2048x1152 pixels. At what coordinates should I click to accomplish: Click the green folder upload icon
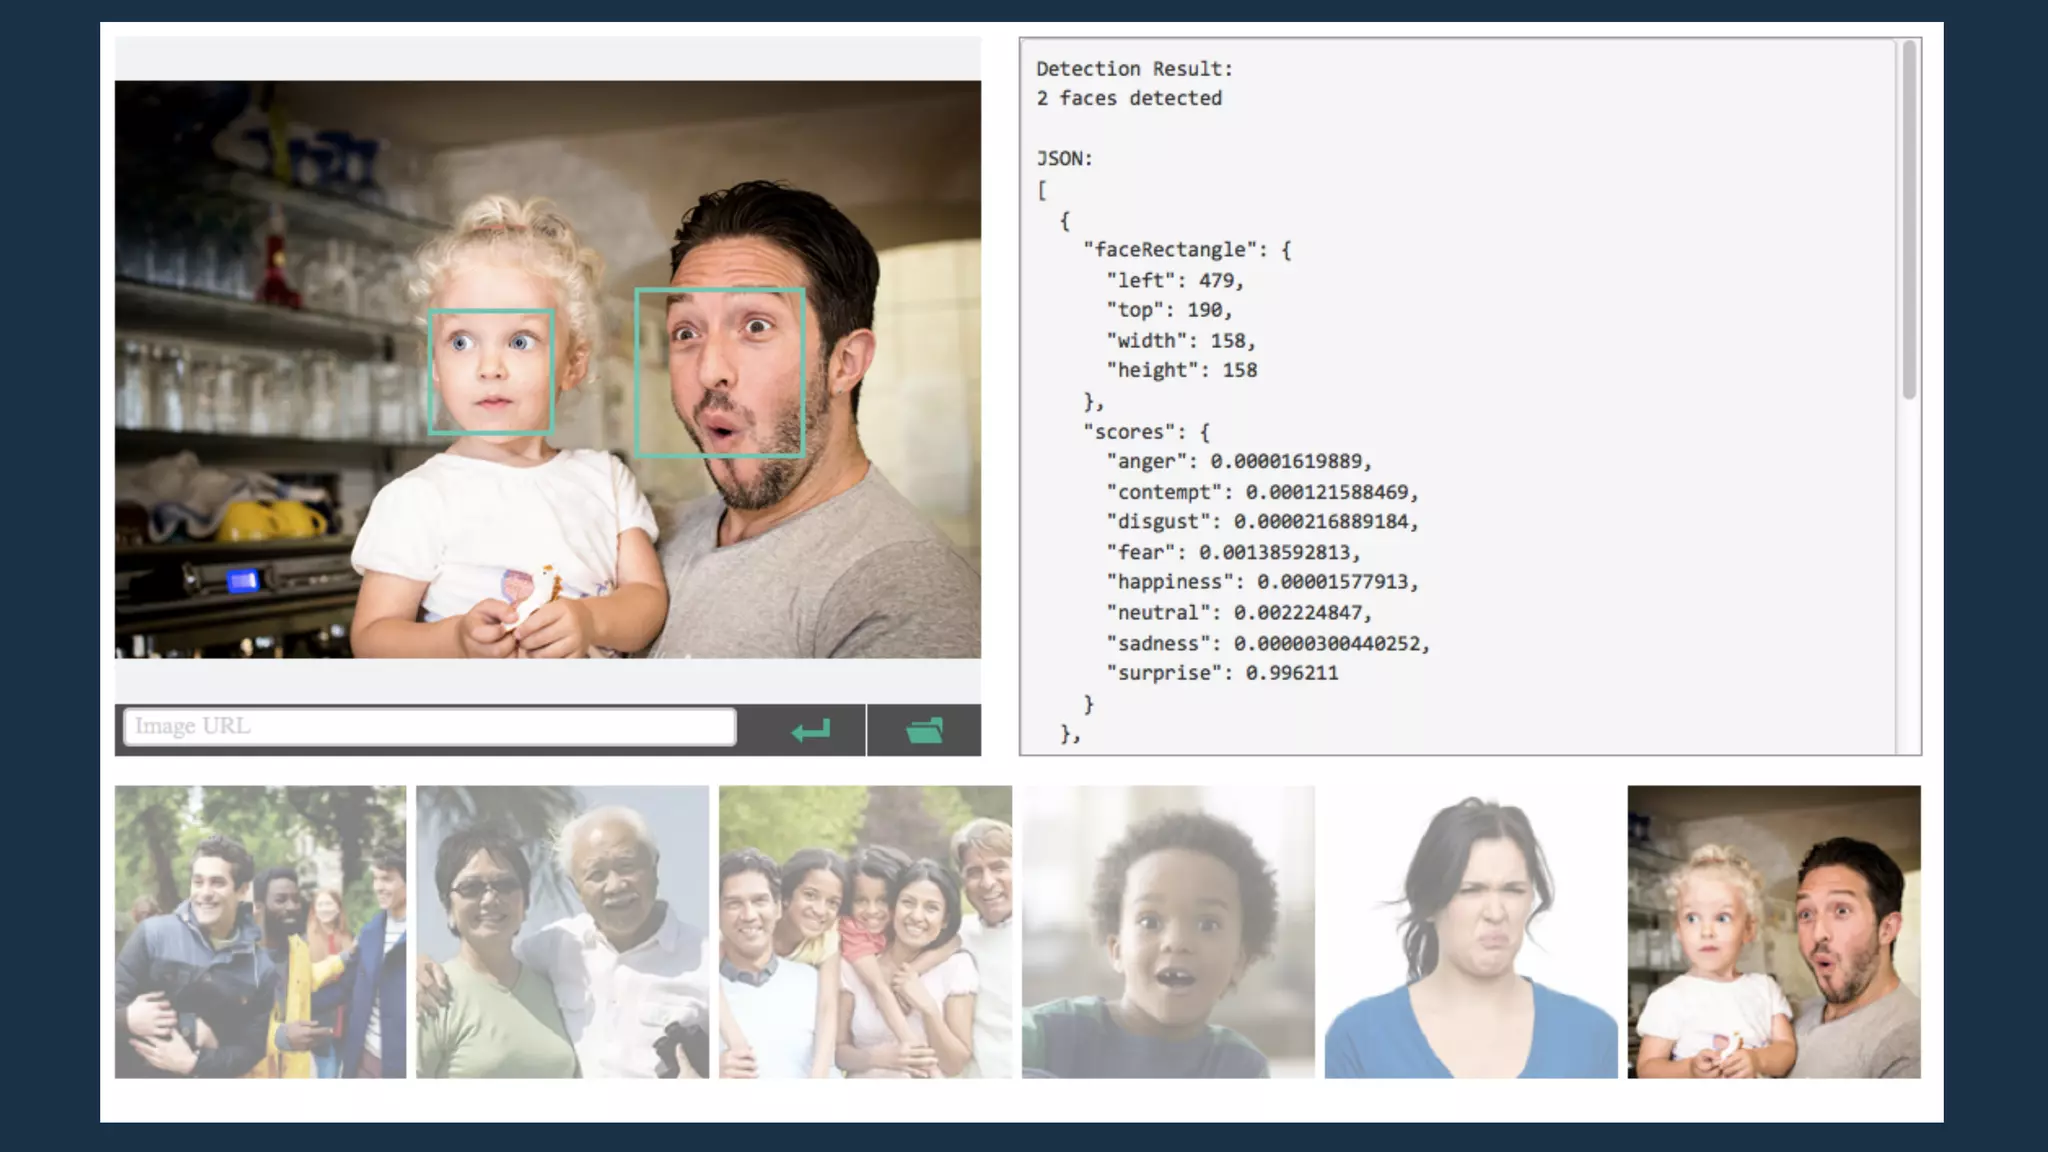click(x=924, y=731)
